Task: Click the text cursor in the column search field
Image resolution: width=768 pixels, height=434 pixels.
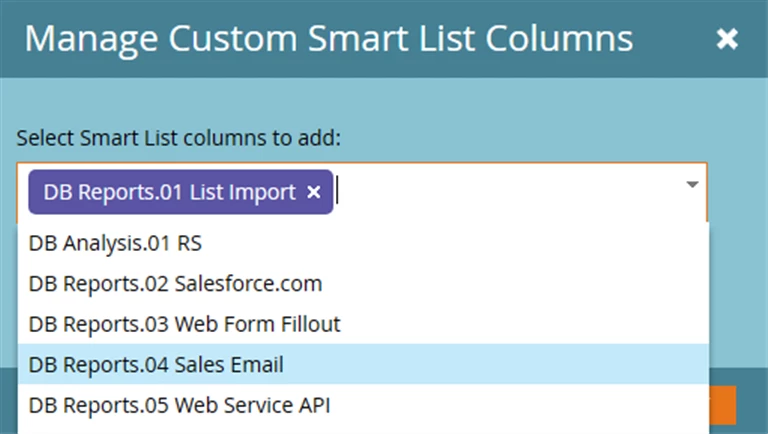Action: [x=340, y=191]
